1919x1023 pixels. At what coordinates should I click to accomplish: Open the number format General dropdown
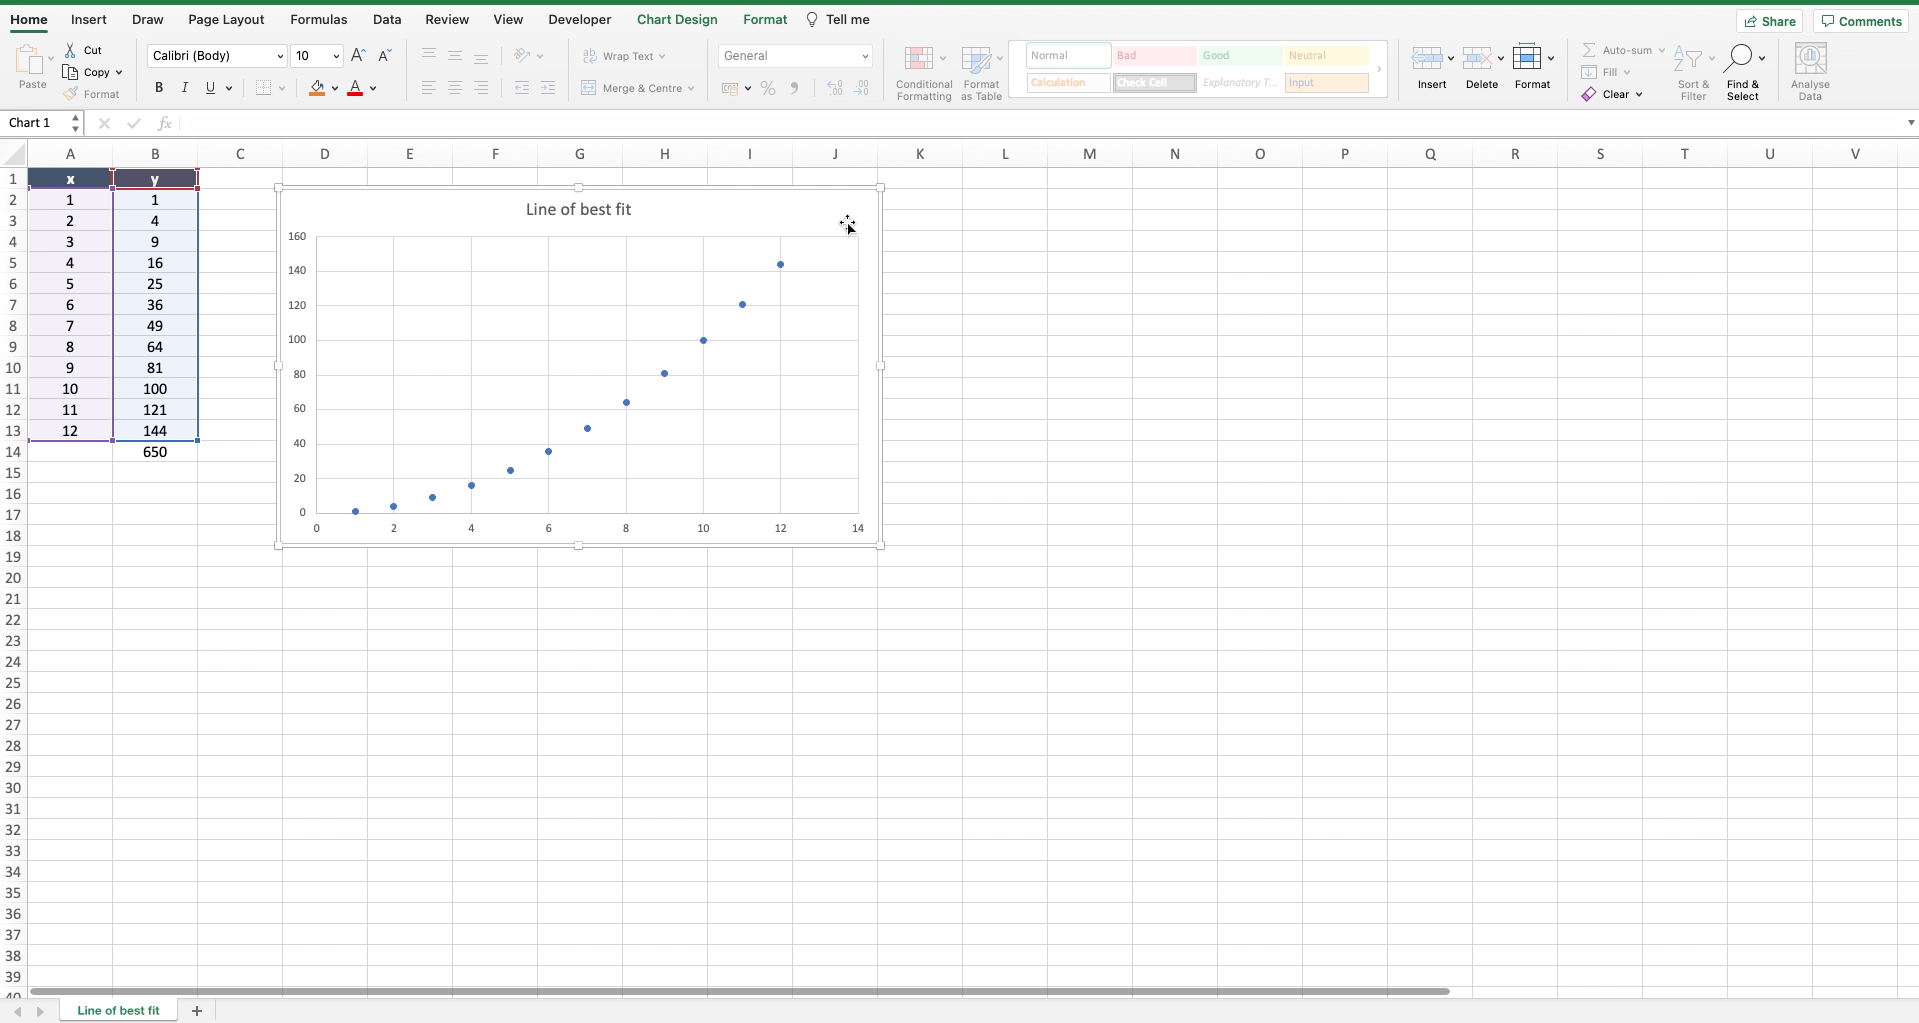point(864,56)
